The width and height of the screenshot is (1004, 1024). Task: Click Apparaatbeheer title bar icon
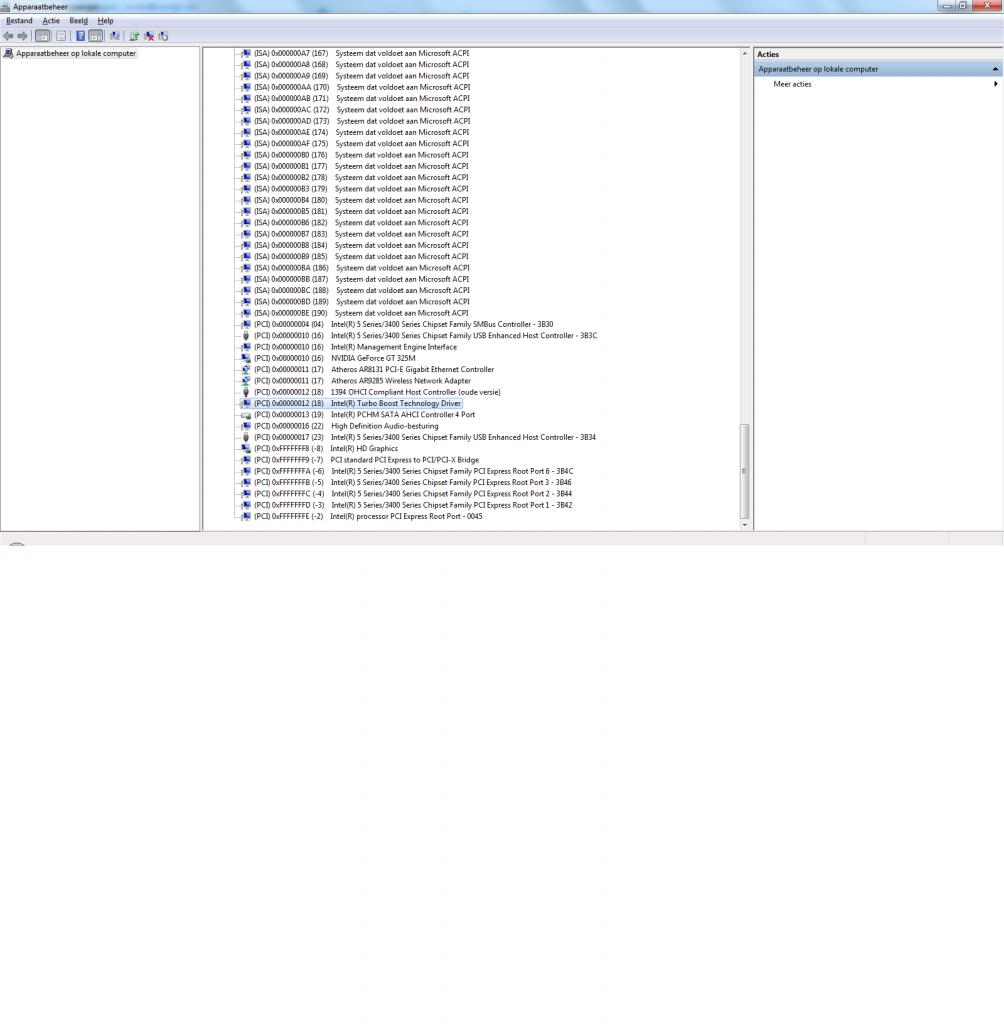point(5,7)
